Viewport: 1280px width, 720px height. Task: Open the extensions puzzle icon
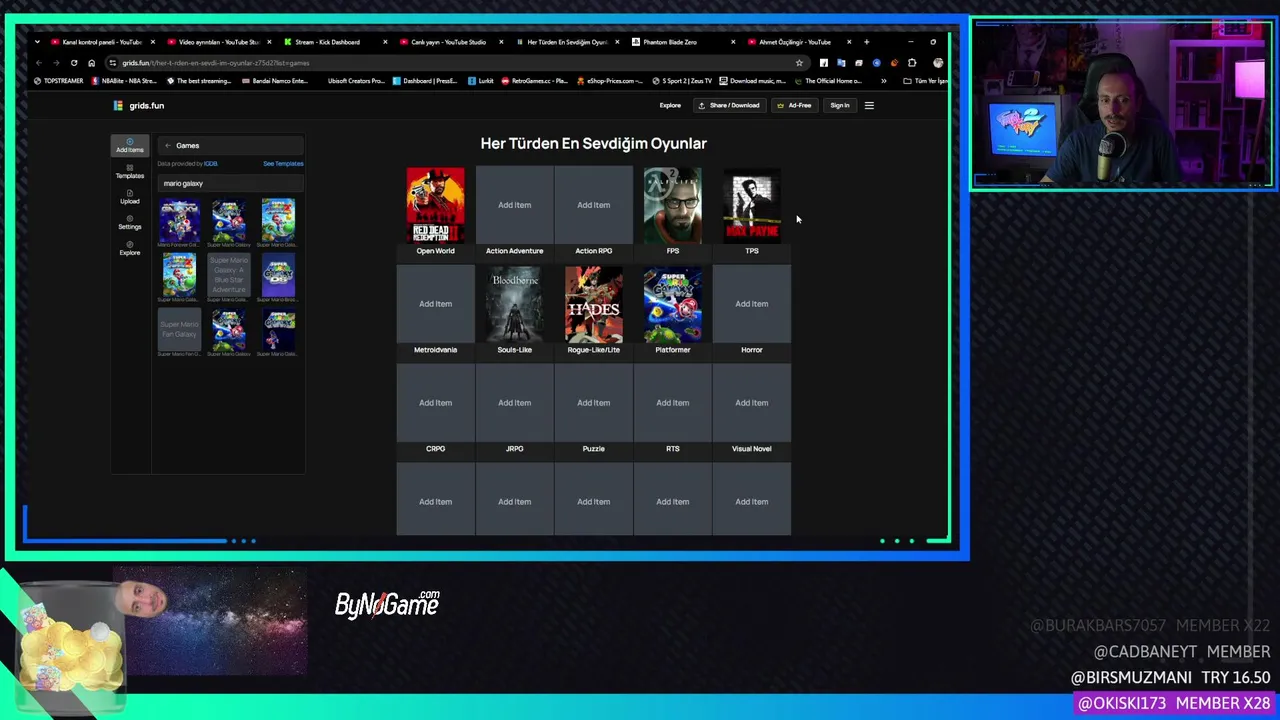click(x=912, y=63)
